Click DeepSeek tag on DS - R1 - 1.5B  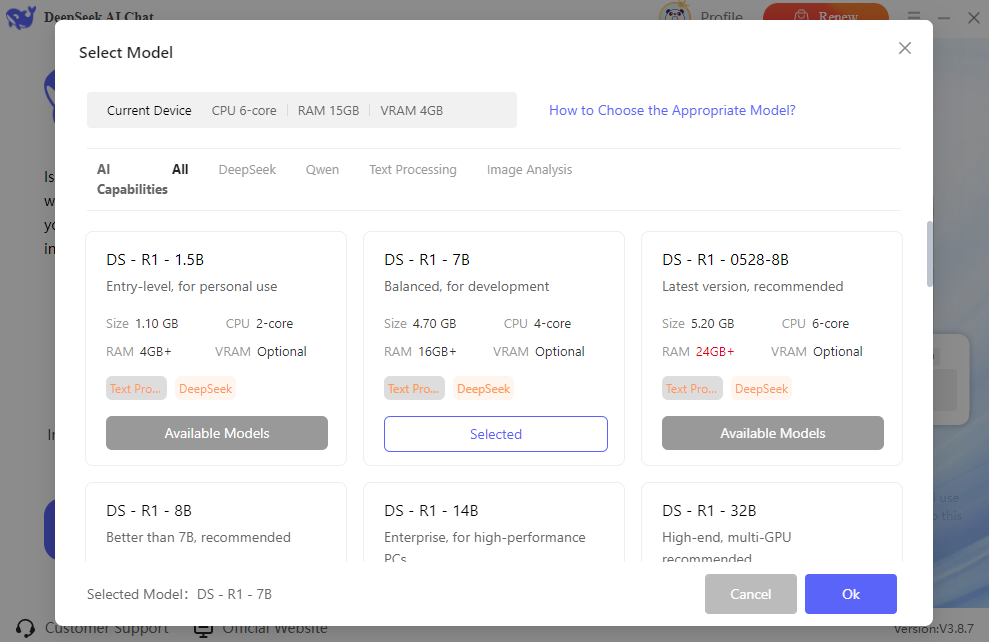click(x=206, y=388)
